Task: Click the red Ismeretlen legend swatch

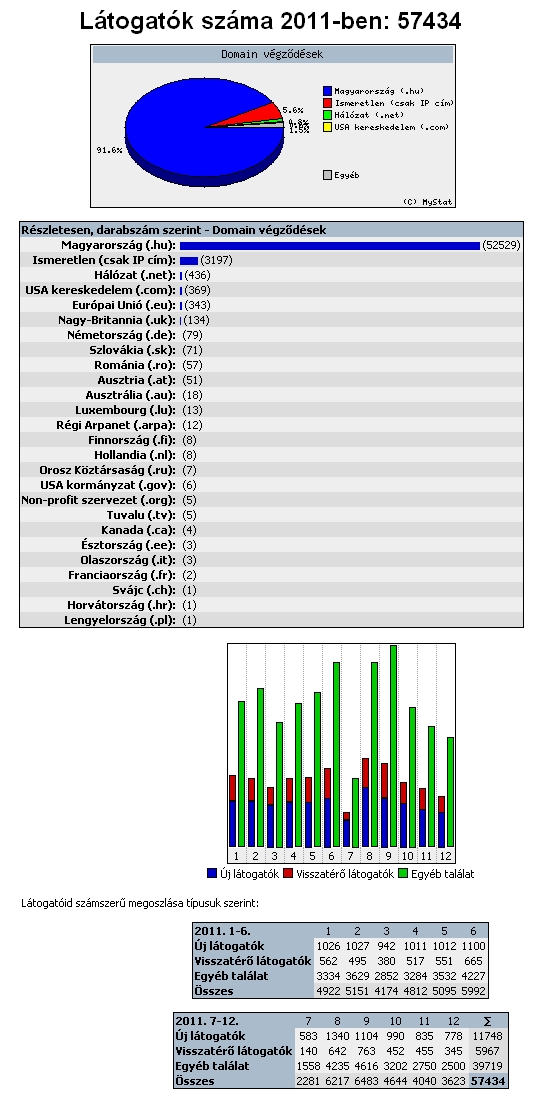Action: (x=327, y=103)
